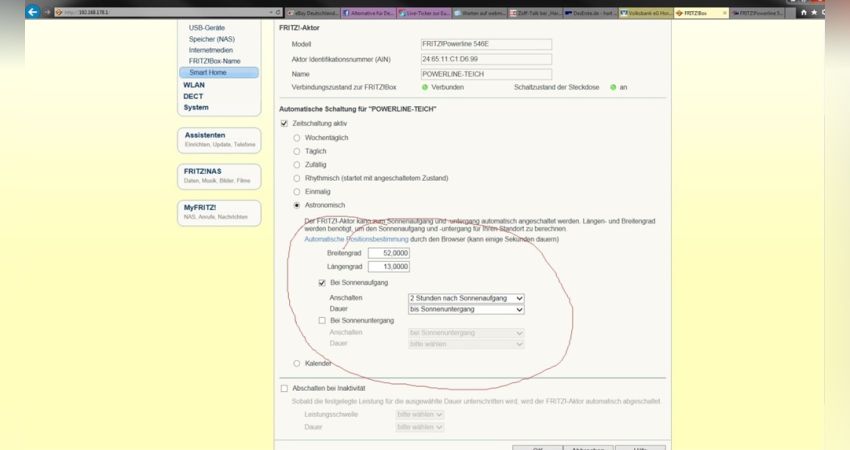This screenshot has width=850, height=450.
Task: Toggle the Abschalten bei Inaktivität checkbox
Action: point(284,389)
